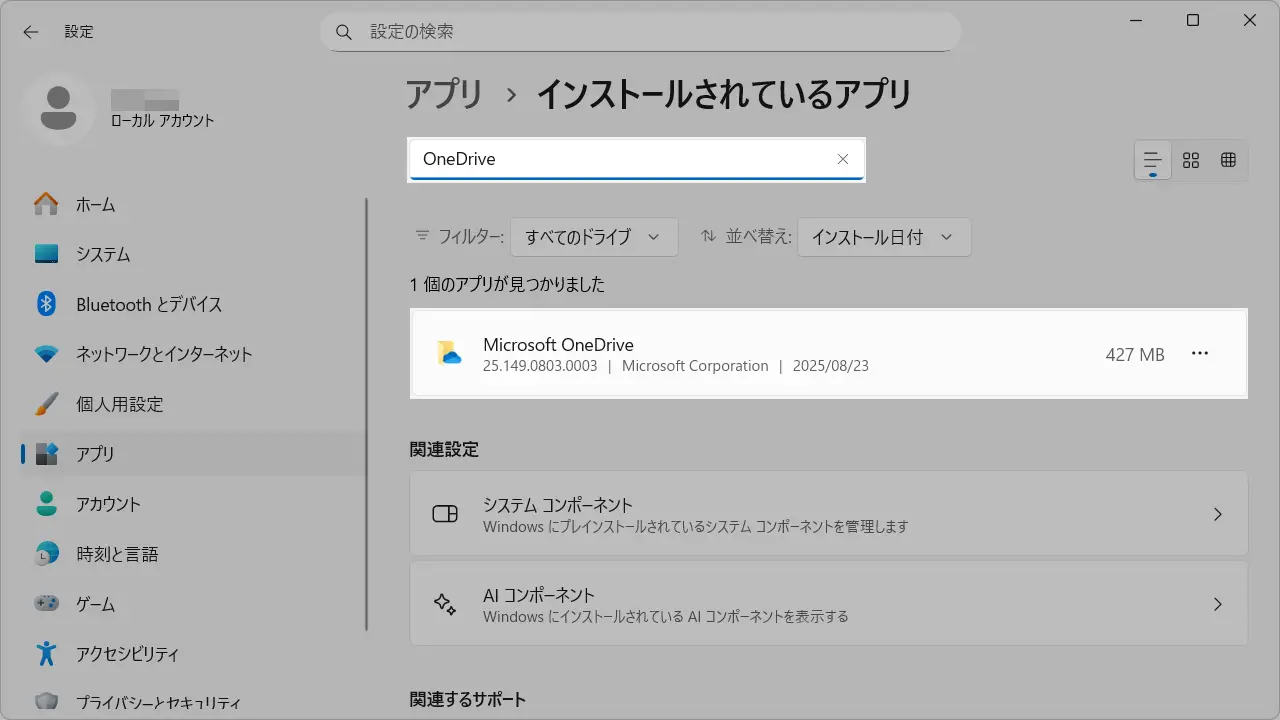Open the すべてのドライブ filter dropdown
The width and height of the screenshot is (1280, 720).
594,237
